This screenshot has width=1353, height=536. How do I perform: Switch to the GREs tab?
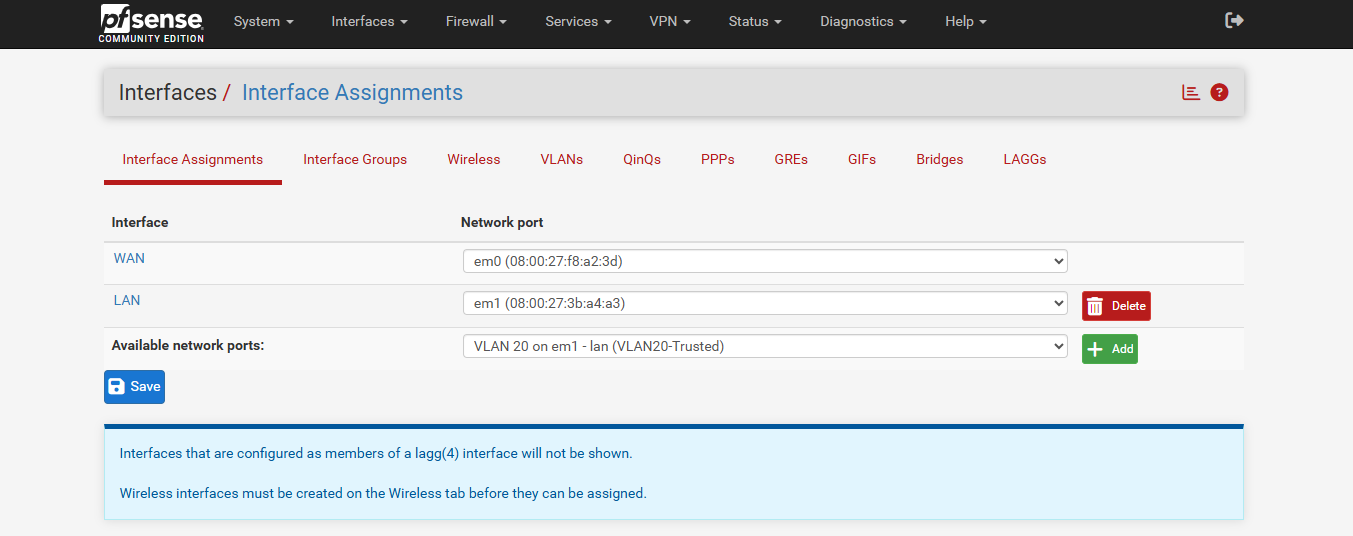point(791,160)
